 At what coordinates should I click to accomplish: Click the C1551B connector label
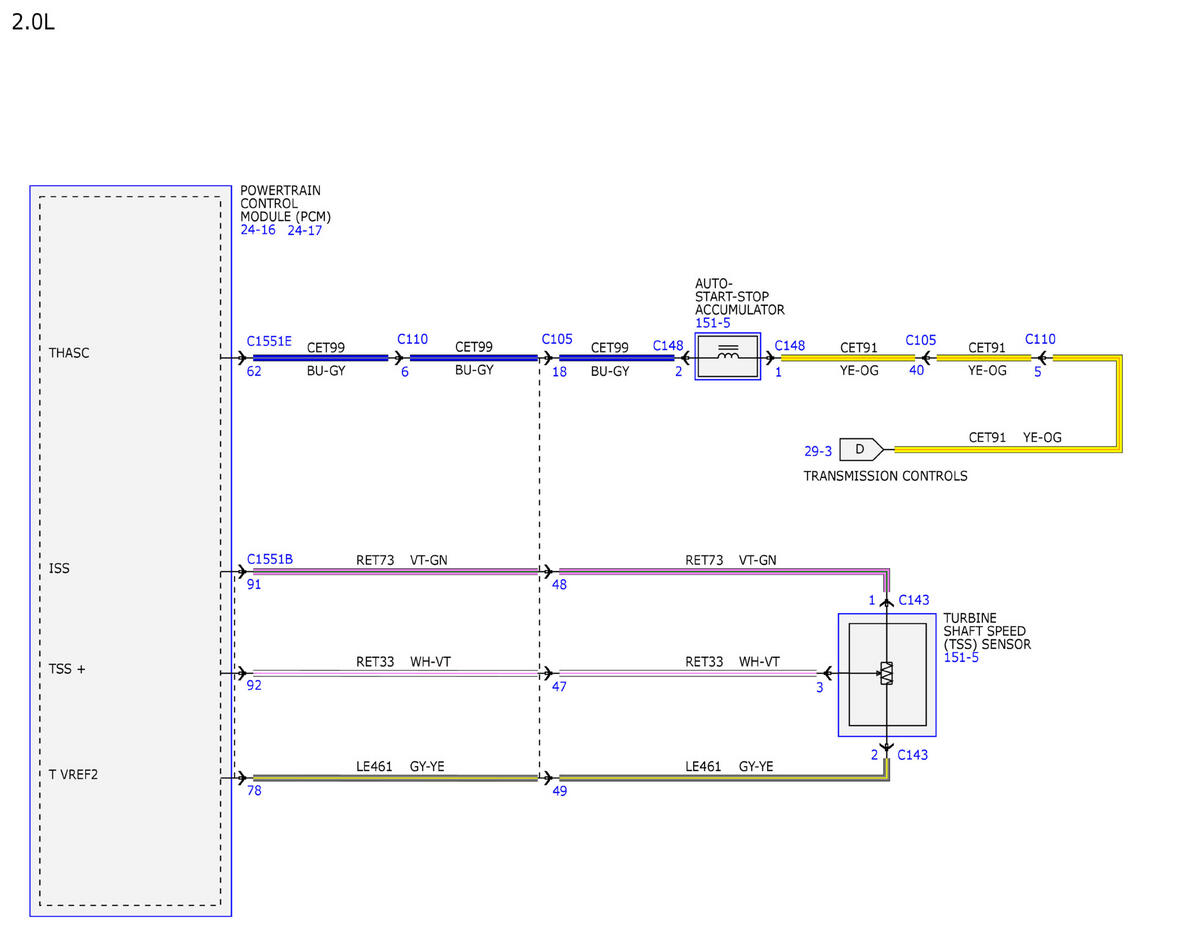coord(269,559)
